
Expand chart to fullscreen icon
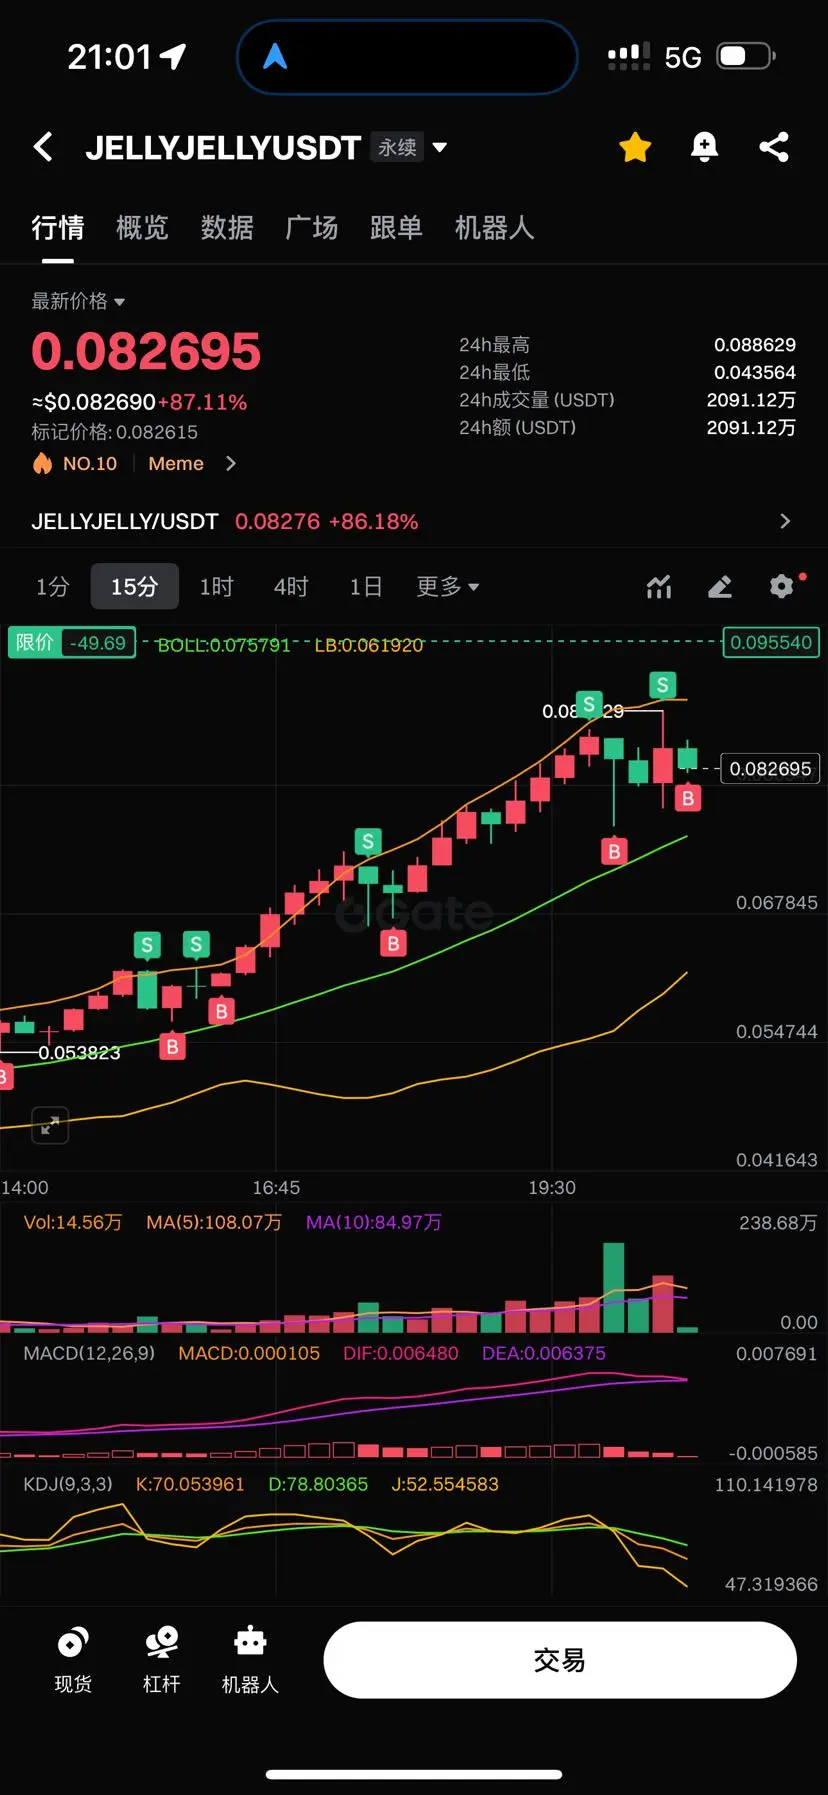tap(50, 1125)
